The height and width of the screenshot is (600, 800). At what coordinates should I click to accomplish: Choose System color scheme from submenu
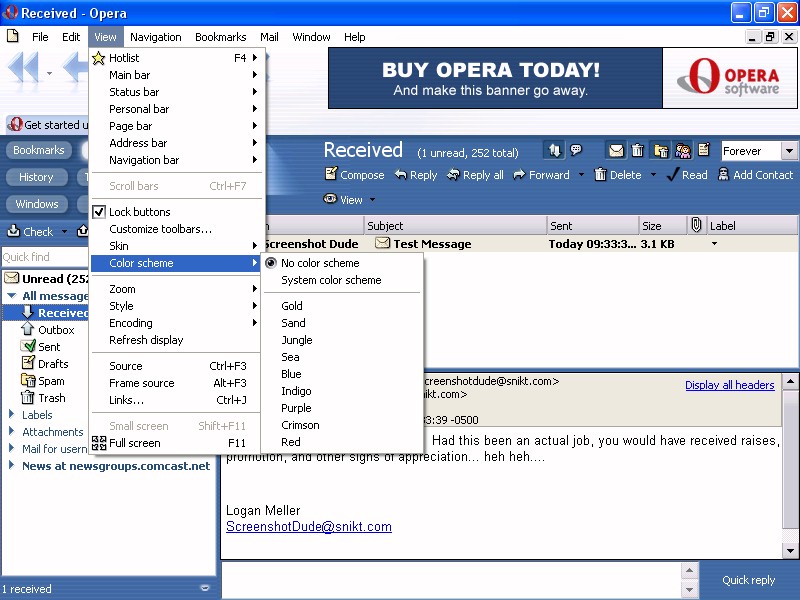[x=331, y=280]
